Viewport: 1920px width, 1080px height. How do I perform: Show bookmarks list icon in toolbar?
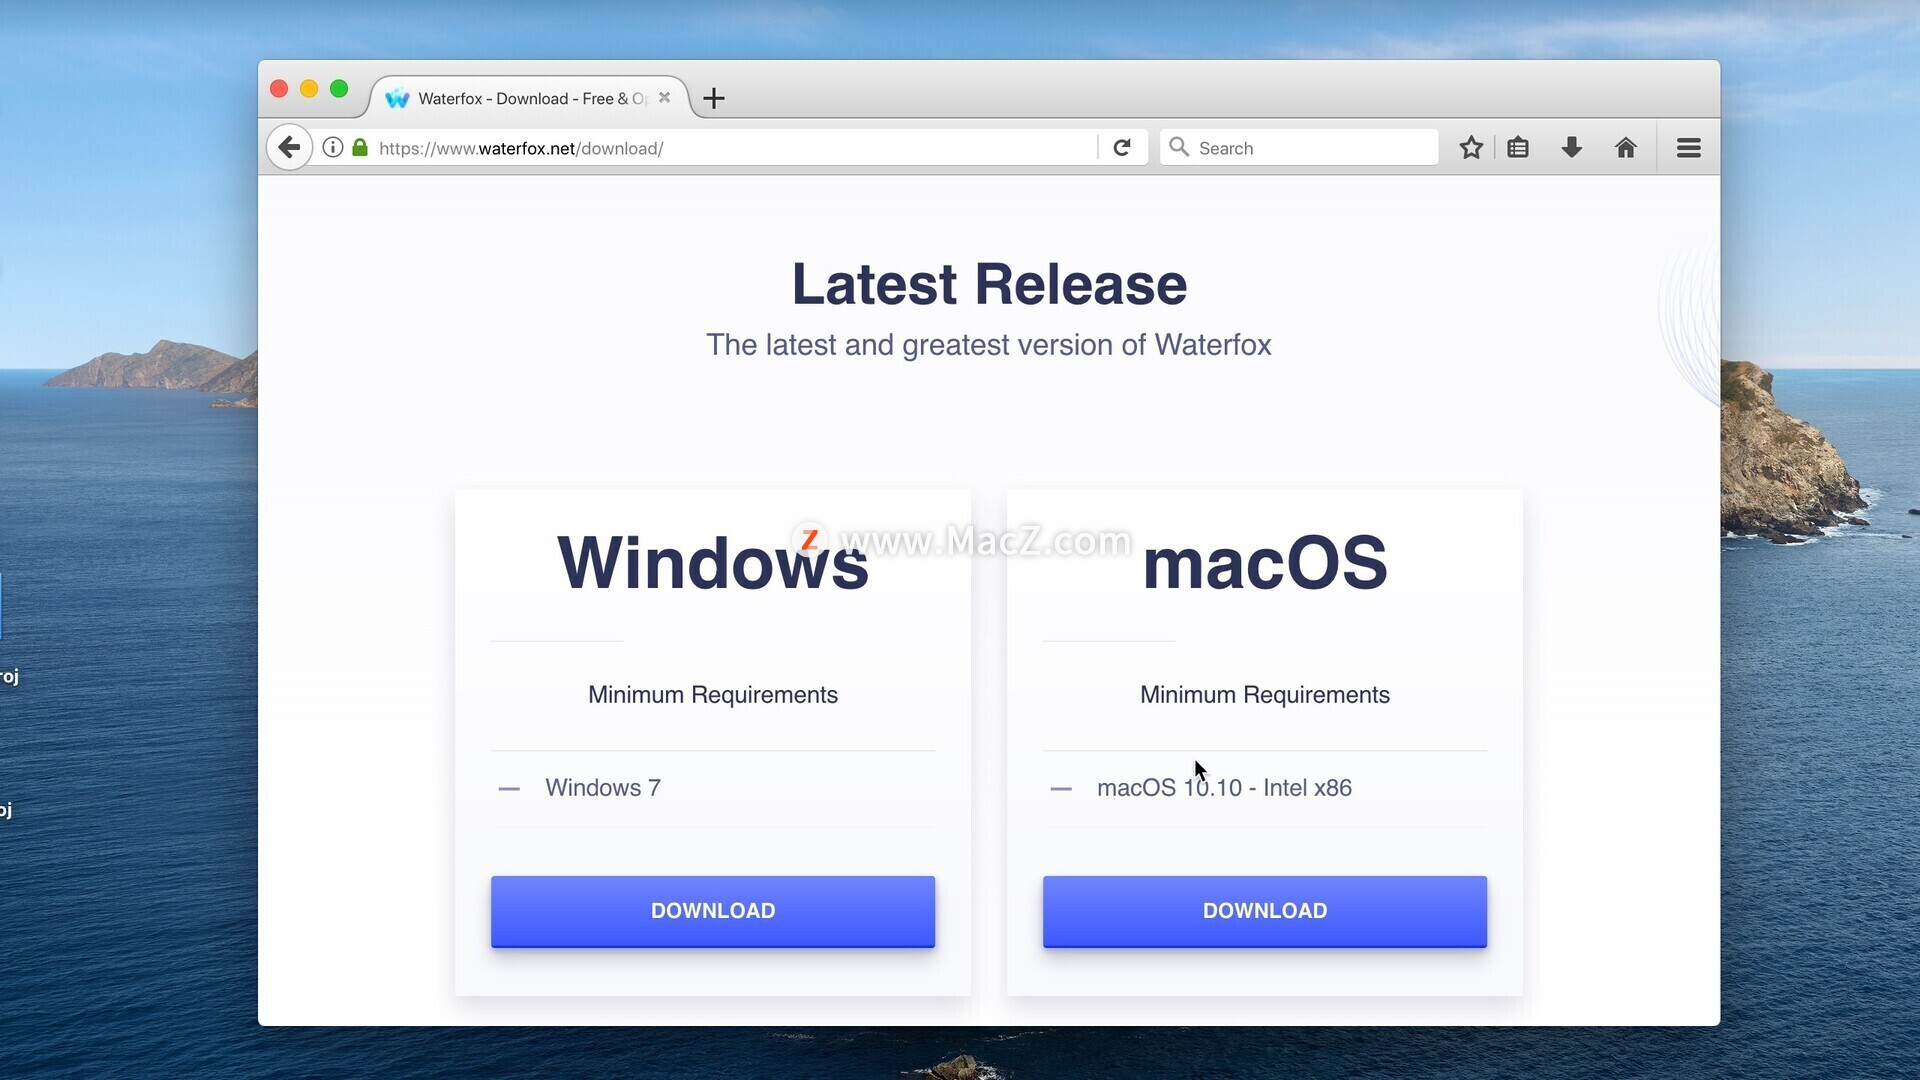point(1518,148)
